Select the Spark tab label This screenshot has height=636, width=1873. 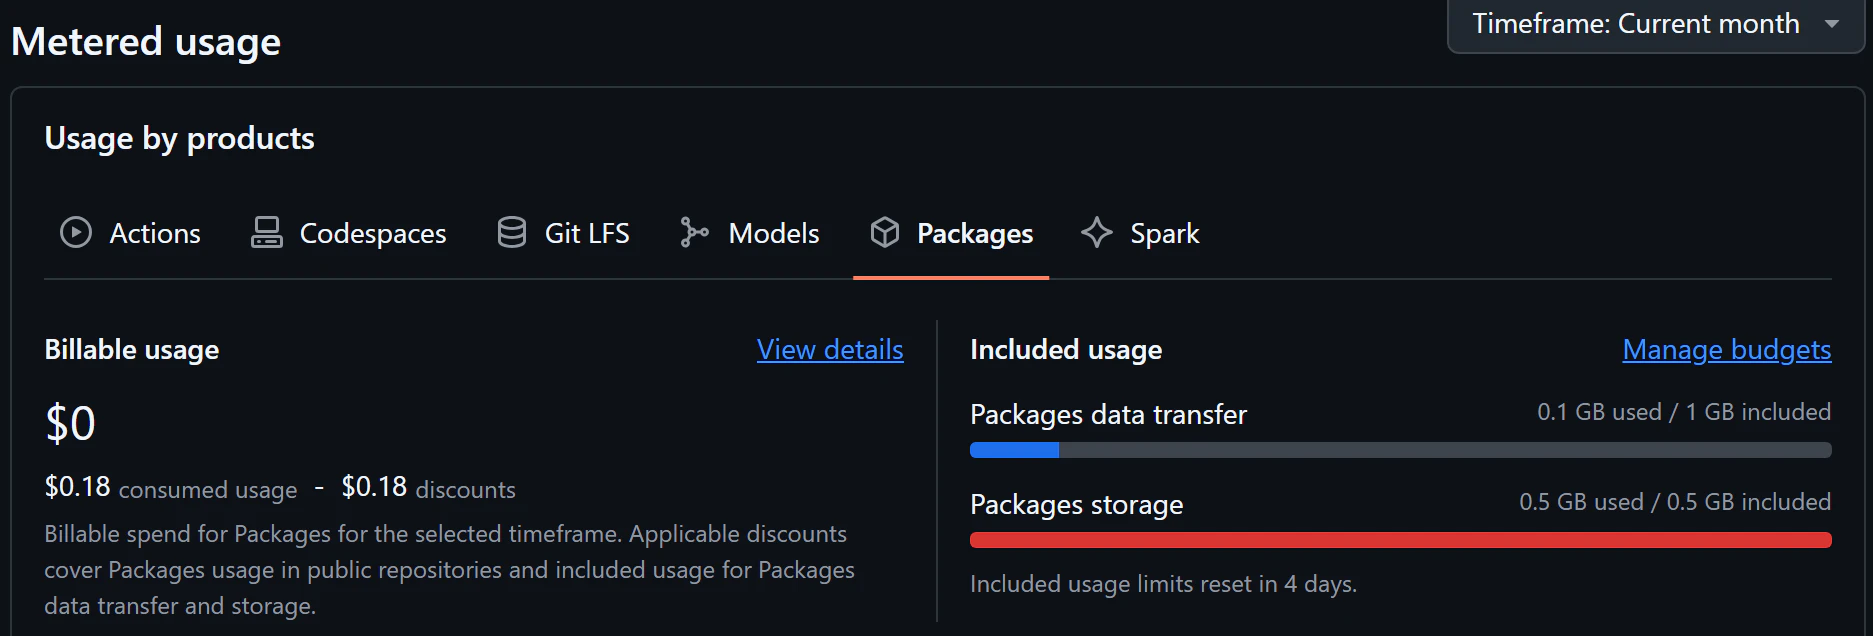point(1164,233)
